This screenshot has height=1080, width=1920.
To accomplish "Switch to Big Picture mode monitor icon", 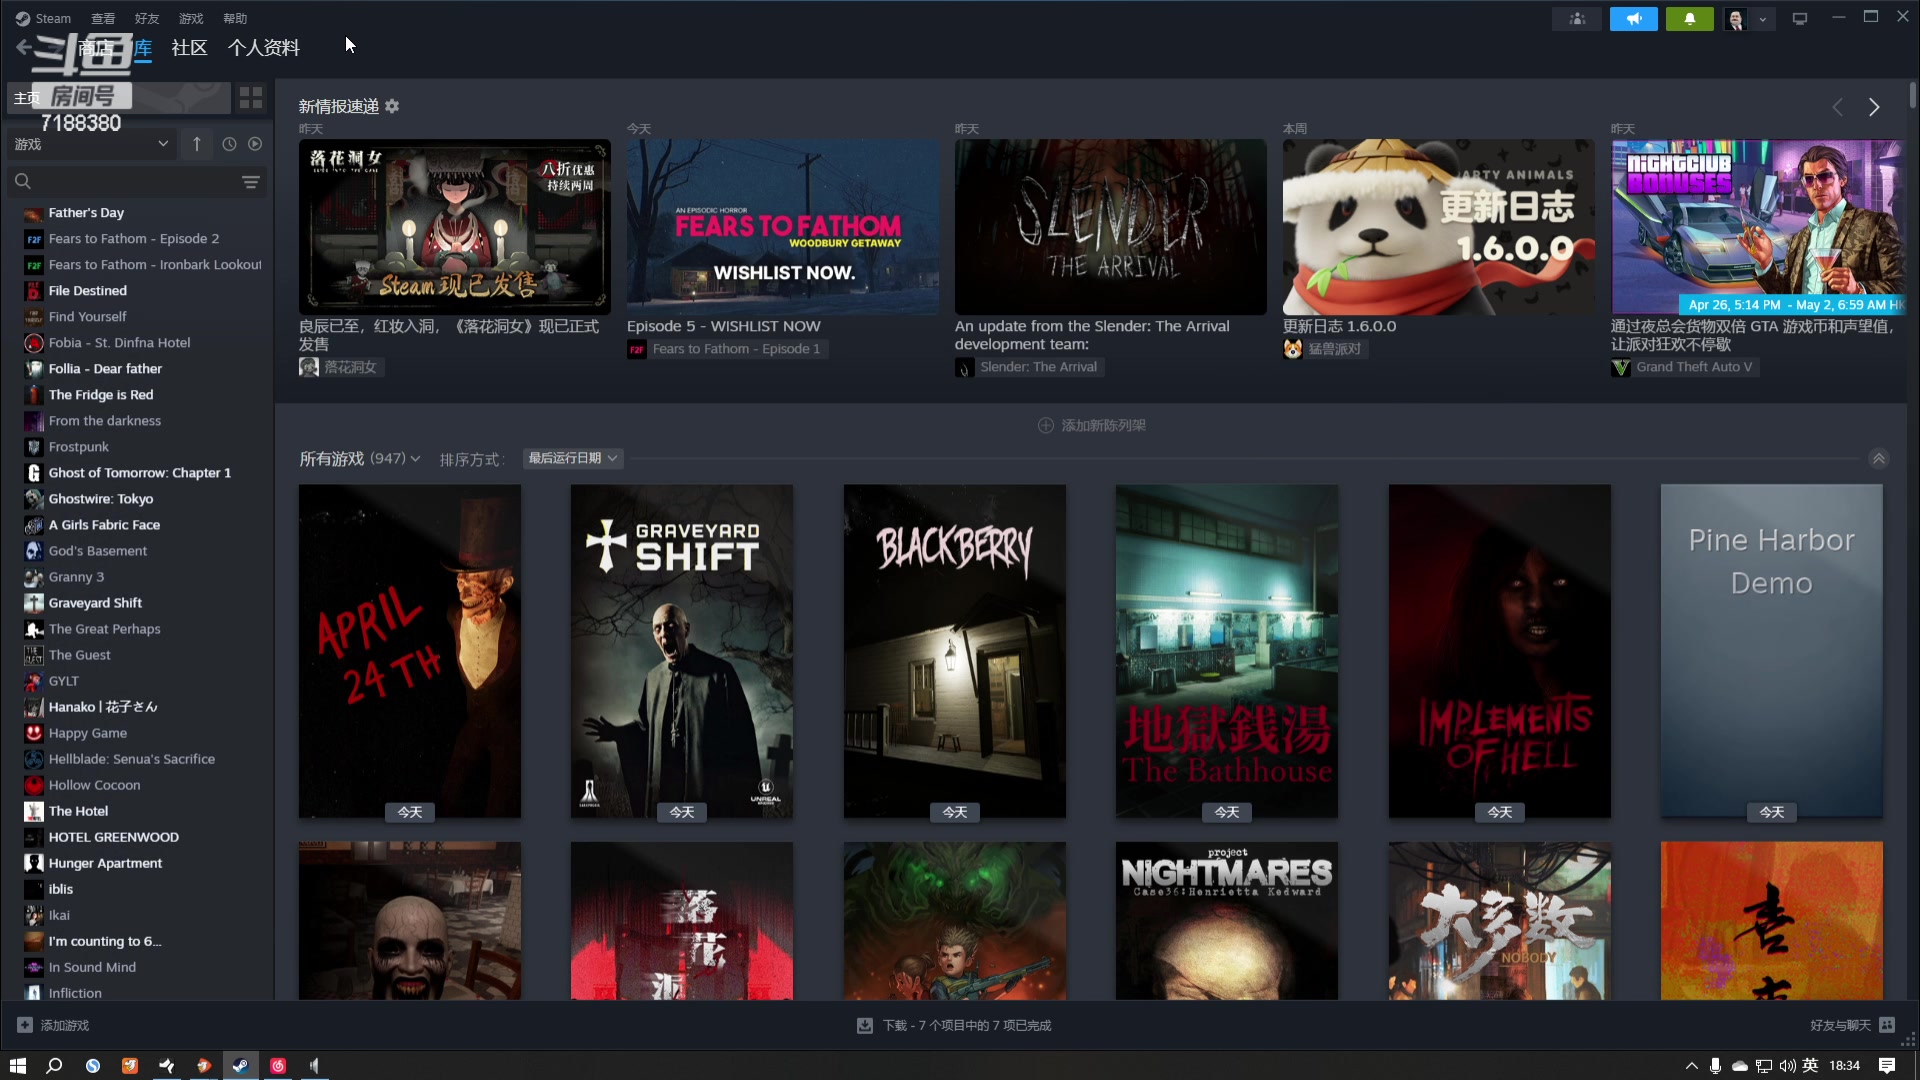I will [x=1800, y=19].
